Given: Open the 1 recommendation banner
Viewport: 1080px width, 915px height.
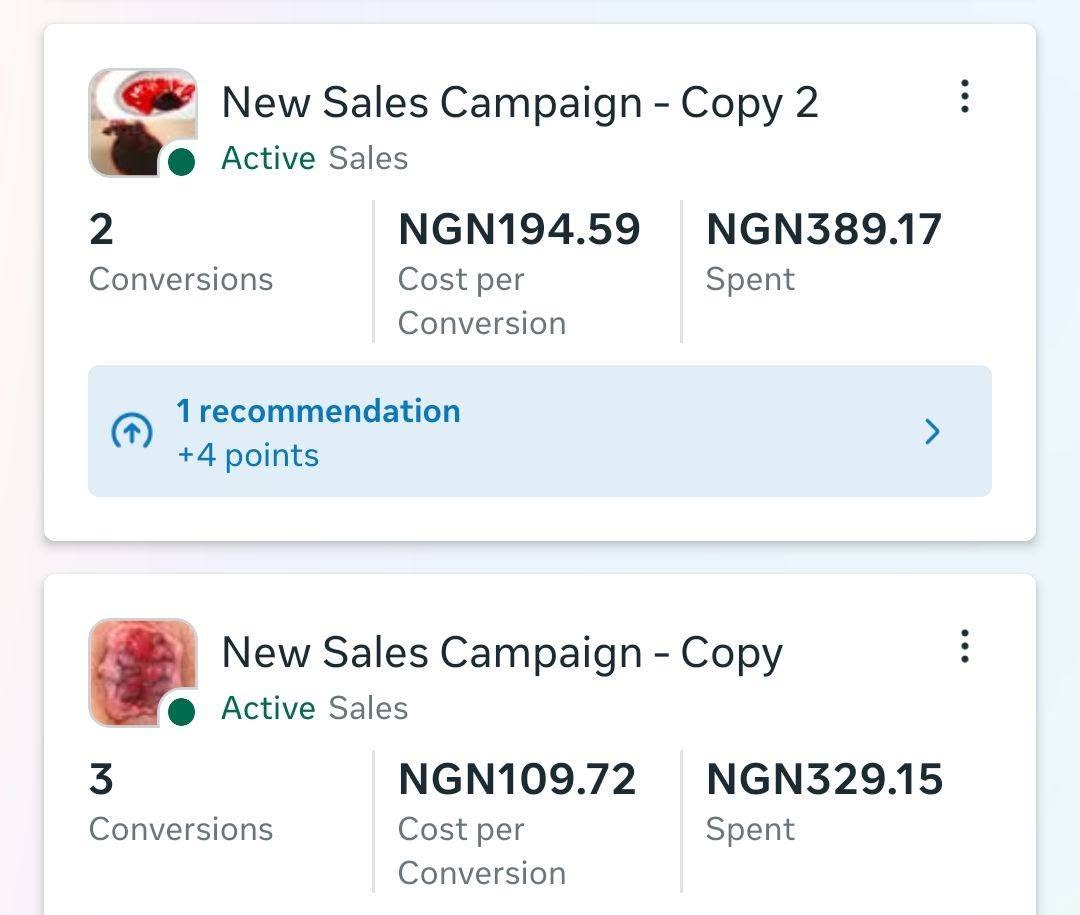Looking at the screenshot, I should pyautogui.click(x=539, y=431).
